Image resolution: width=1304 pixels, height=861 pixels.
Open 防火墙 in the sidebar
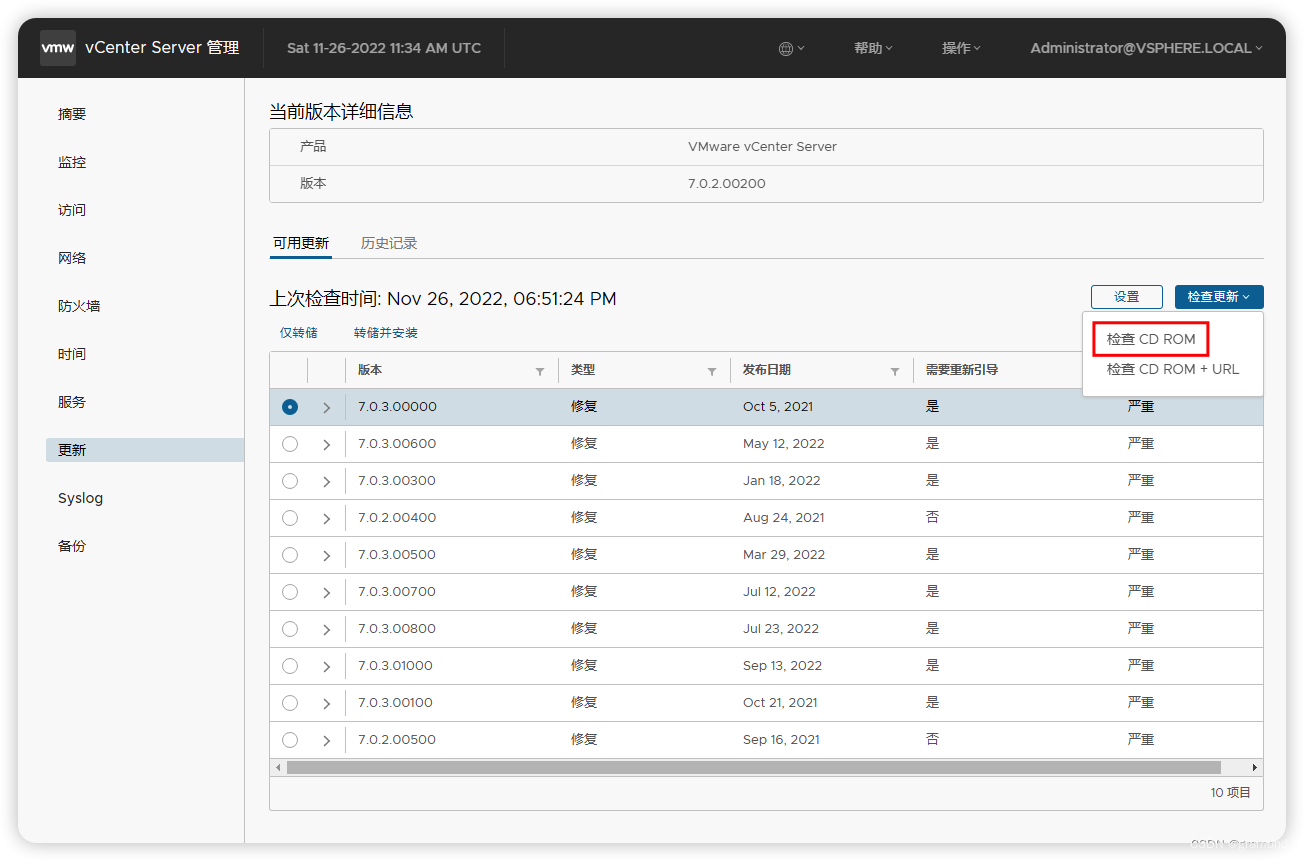[x=79, y=306]
